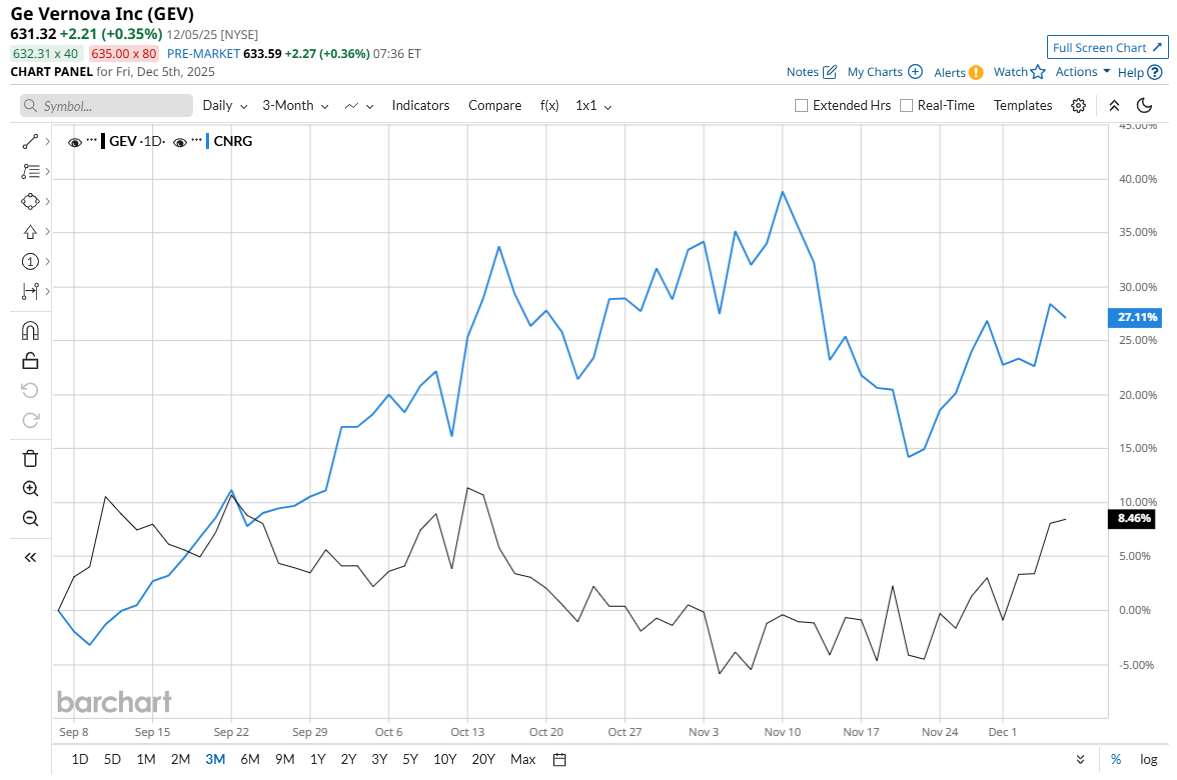Image resolution: width=1177 pixels, height=780 pixels.
Task: Open the 1x1 grid layout dropdown
Action: pos(593,106)
